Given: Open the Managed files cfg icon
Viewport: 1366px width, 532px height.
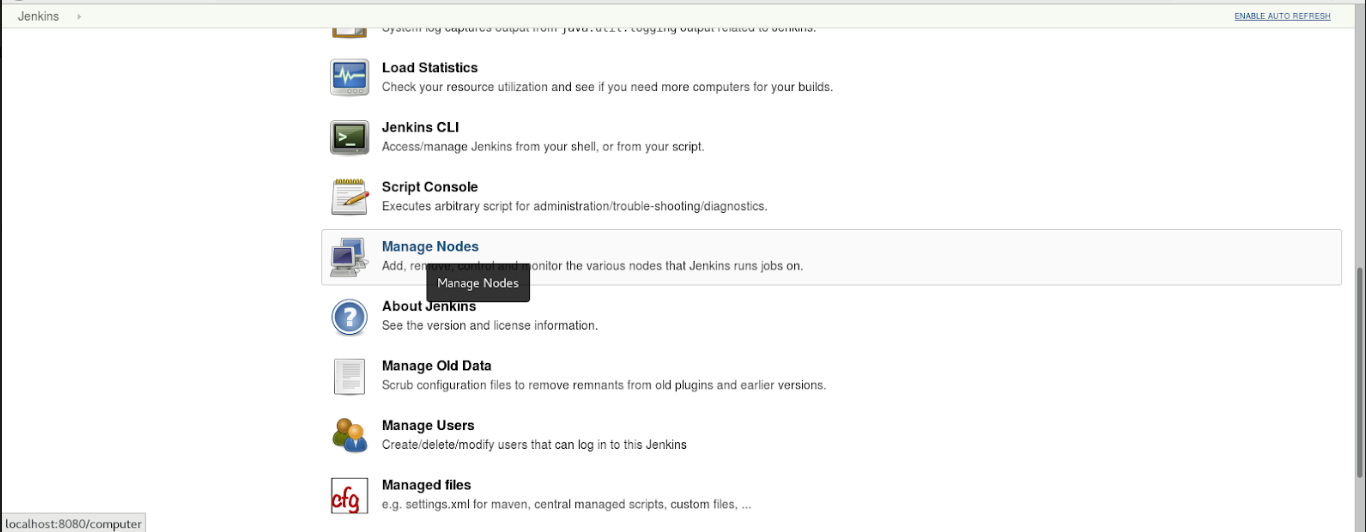Looking at the screenshot, I should [349, 495].
